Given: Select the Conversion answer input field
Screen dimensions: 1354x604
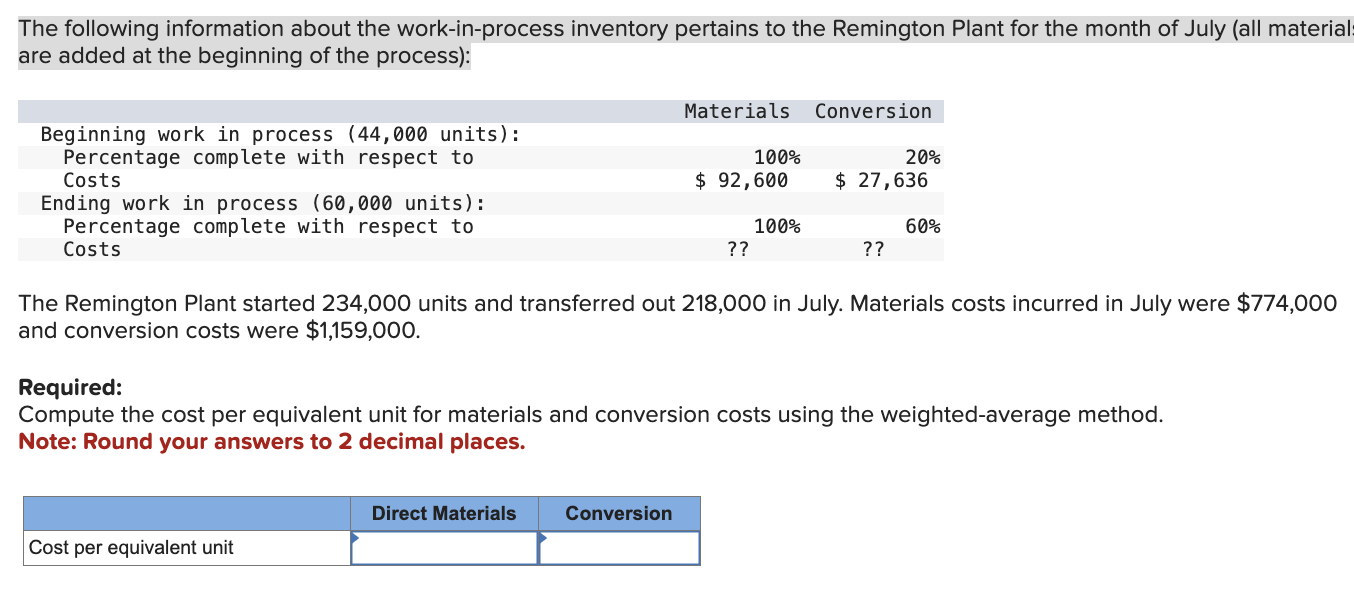Looking at the screenshot, I should [x=620, y=547].
